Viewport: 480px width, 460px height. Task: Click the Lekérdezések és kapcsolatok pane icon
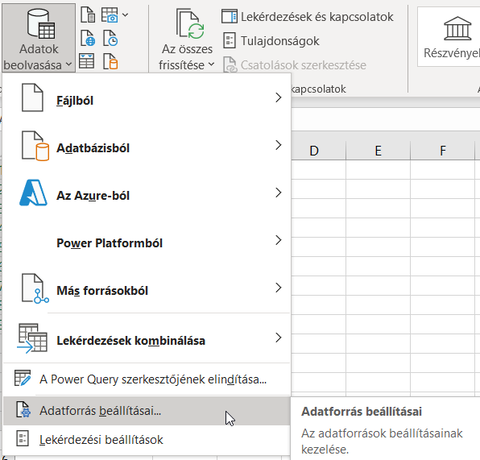[x=229, y=16]
